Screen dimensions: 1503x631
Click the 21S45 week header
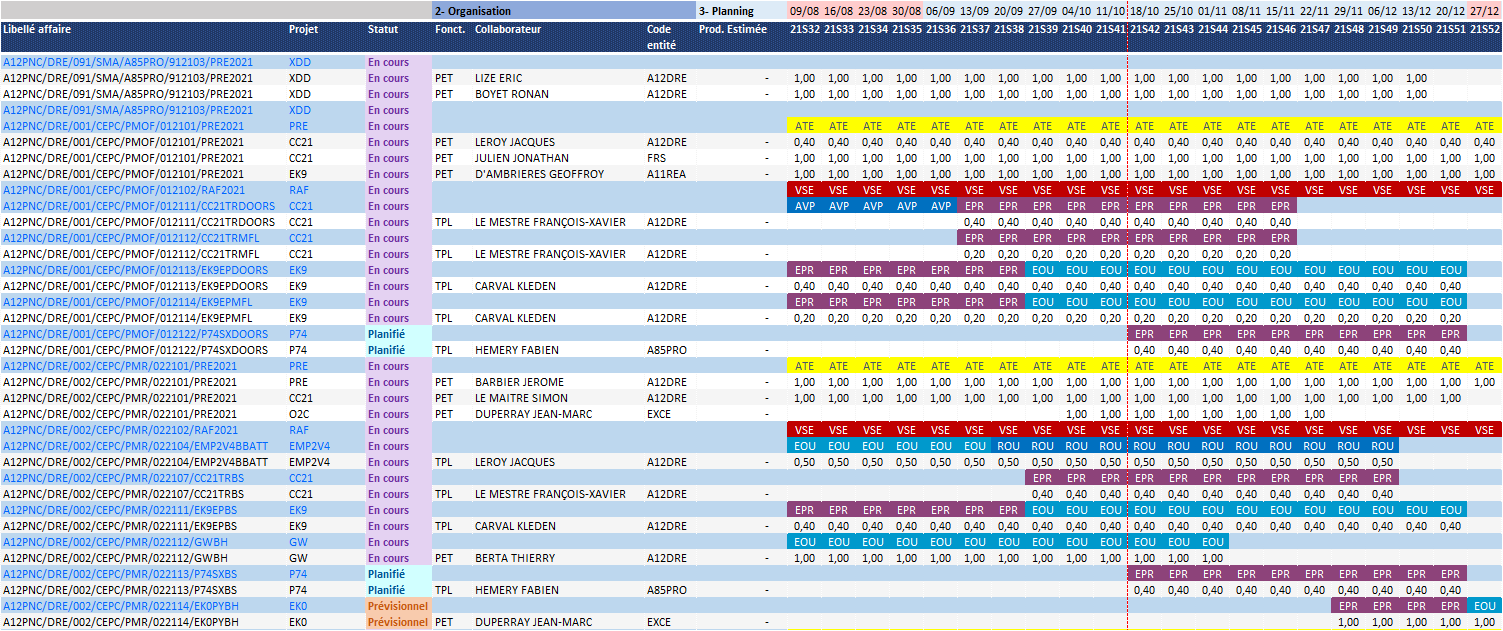[x=1247, y=29]
